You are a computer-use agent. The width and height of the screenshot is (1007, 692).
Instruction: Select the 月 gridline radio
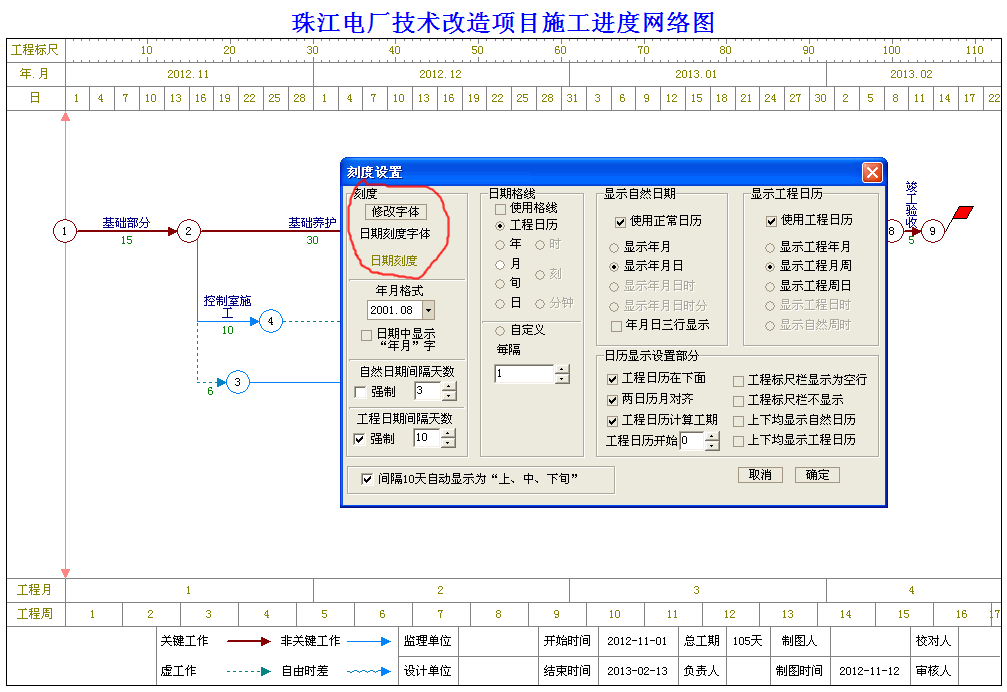click(x=500, y=264)
